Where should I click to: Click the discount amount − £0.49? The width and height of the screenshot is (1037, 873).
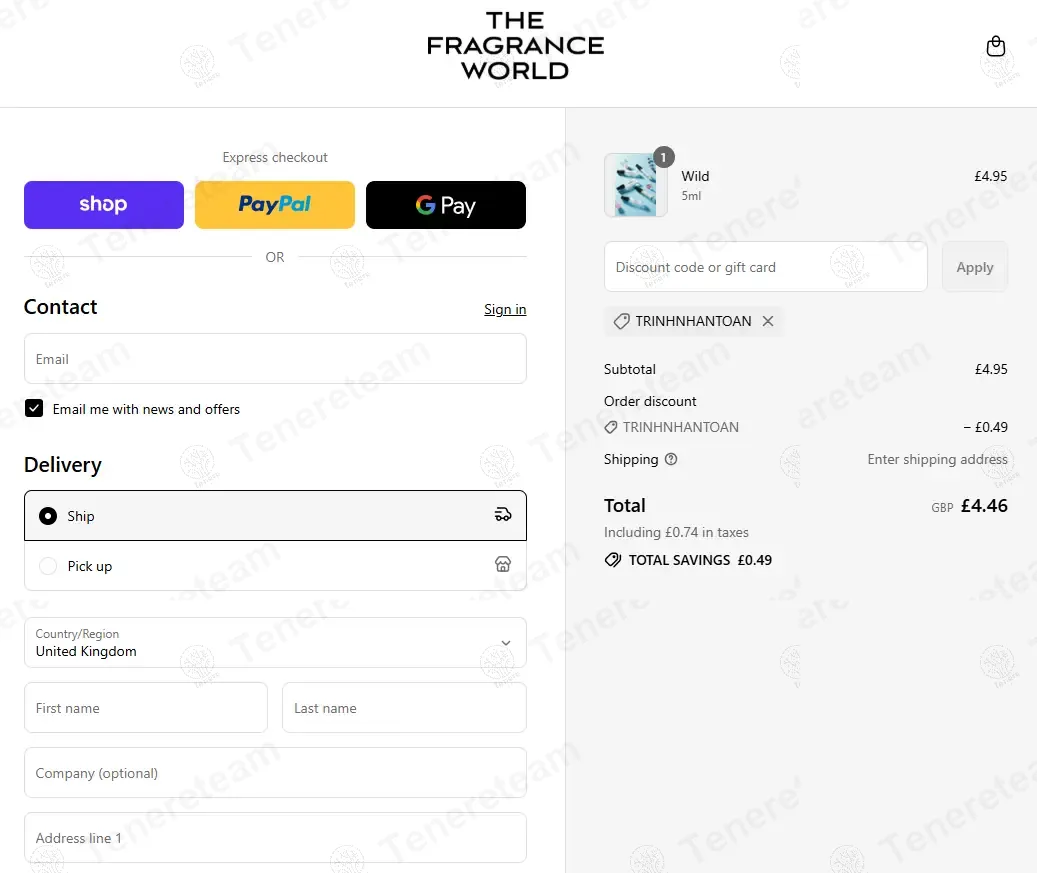pyautogui.click(x=985, y=427)
